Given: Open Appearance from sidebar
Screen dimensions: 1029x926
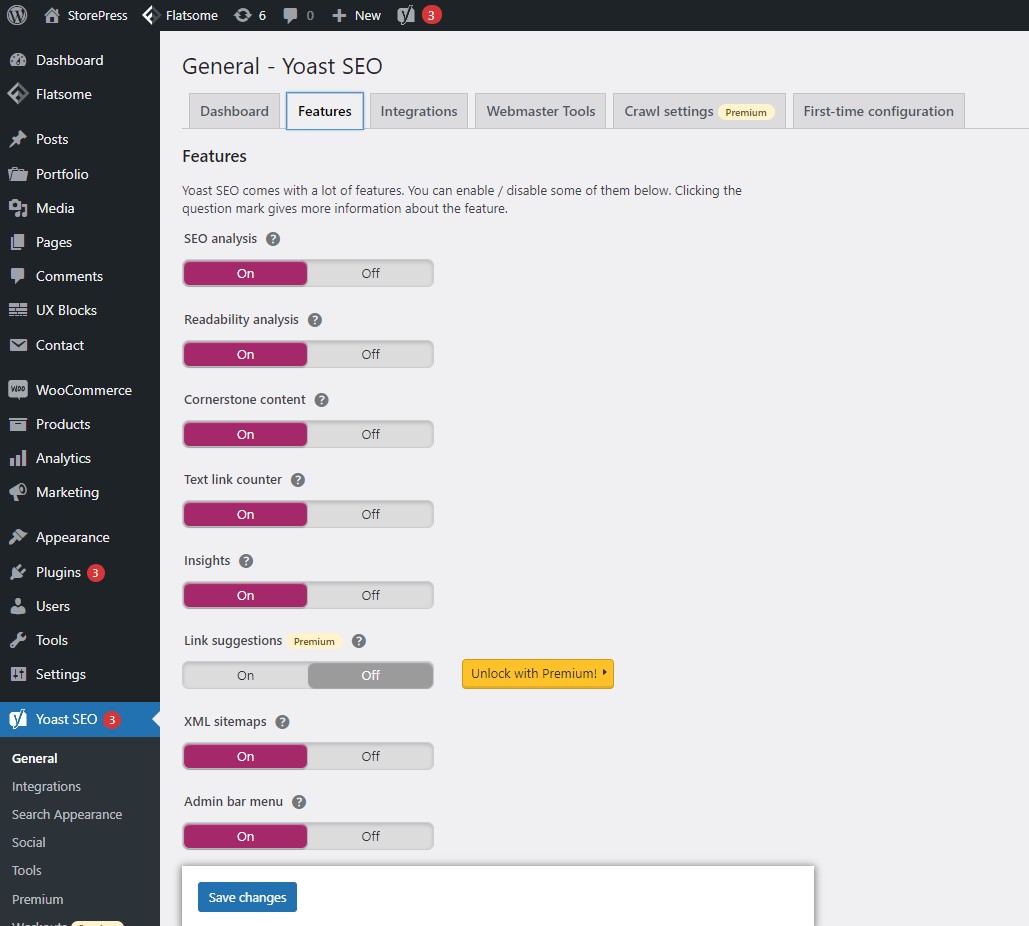Looking at the screenshot, I should [x=80, y=537].
